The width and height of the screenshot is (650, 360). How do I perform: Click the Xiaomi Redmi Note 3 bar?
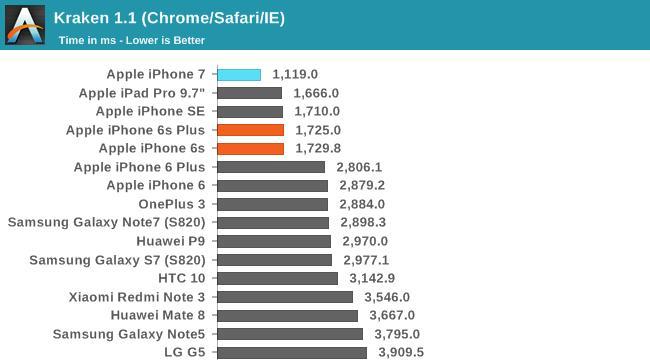[x=285, y=297]
